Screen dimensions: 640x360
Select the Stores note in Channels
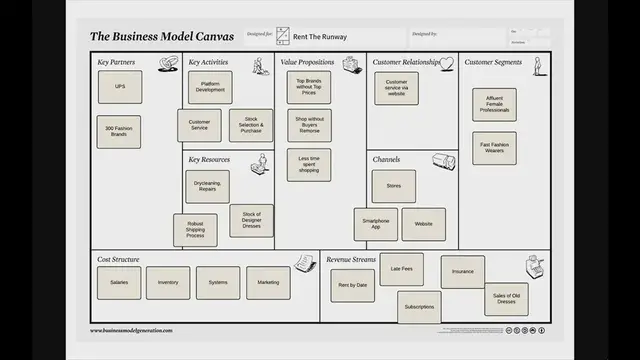pos(394,186)
